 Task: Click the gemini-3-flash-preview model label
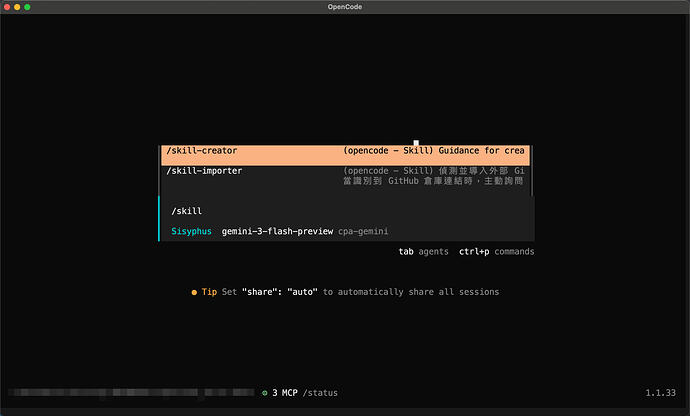(x=277, y=231)
